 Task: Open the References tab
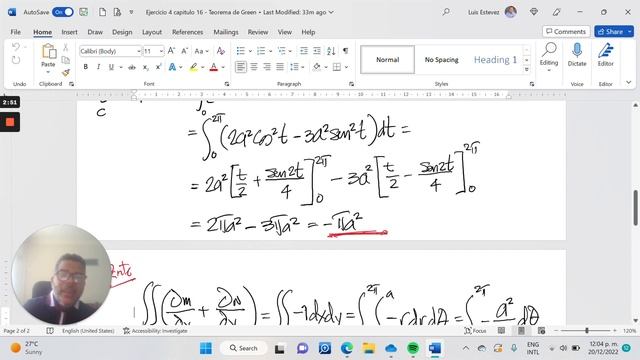point(187,32)
